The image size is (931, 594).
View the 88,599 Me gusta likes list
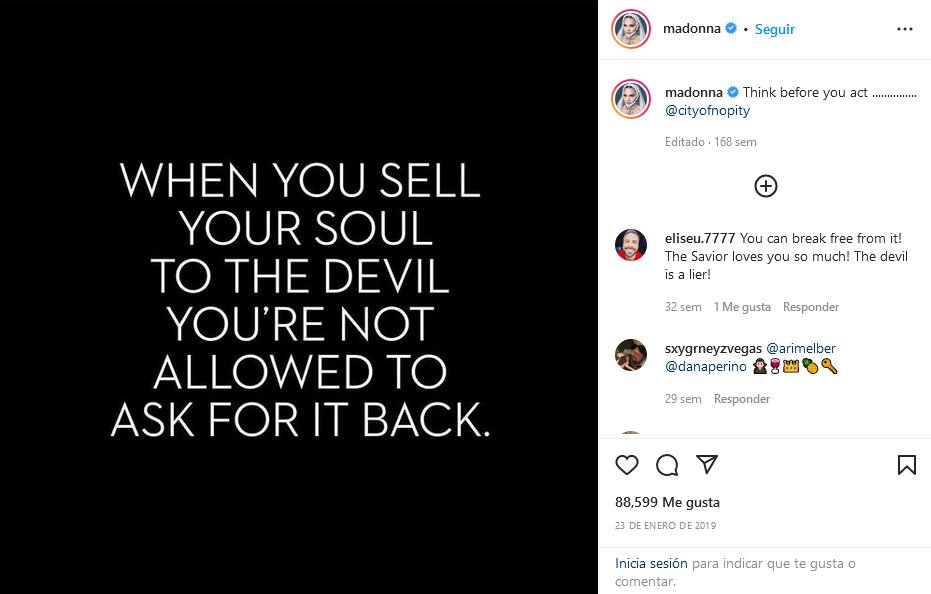[x=667, y=502]
